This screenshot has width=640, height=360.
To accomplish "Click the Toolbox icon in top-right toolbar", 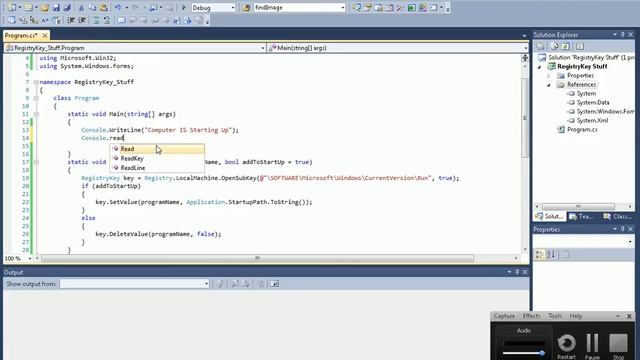I will (400, 7).
